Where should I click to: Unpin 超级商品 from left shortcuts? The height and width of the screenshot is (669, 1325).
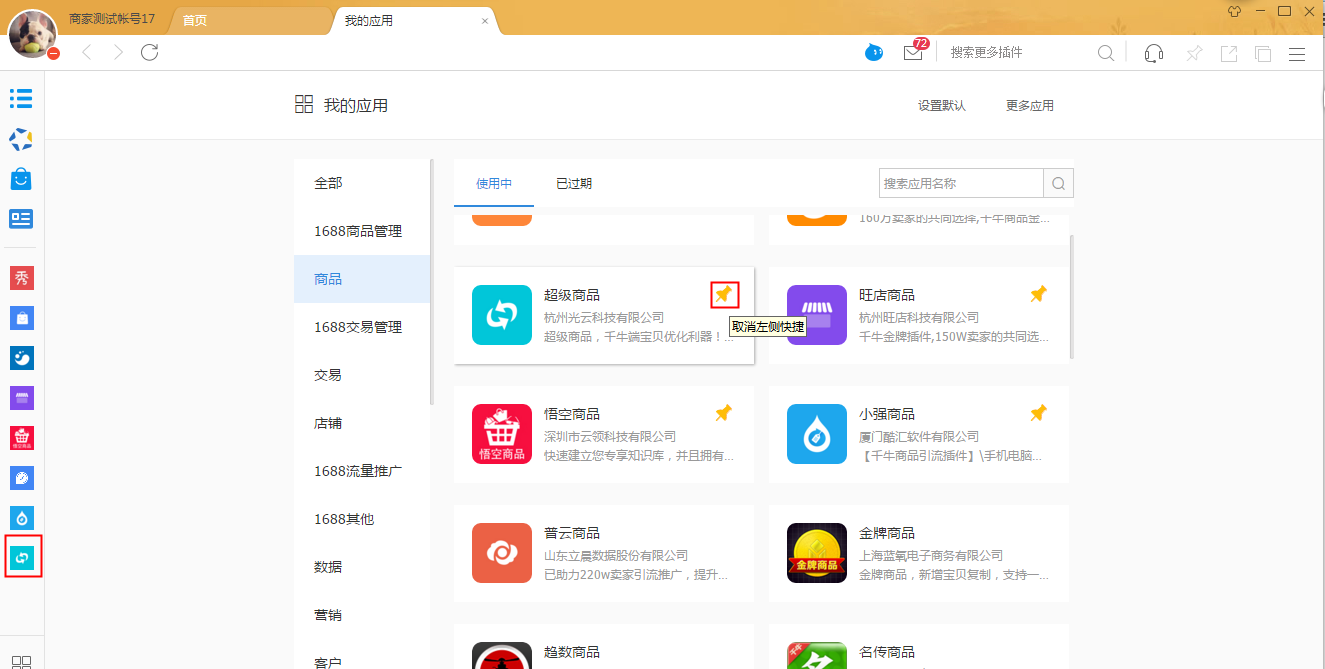(723, 294)
